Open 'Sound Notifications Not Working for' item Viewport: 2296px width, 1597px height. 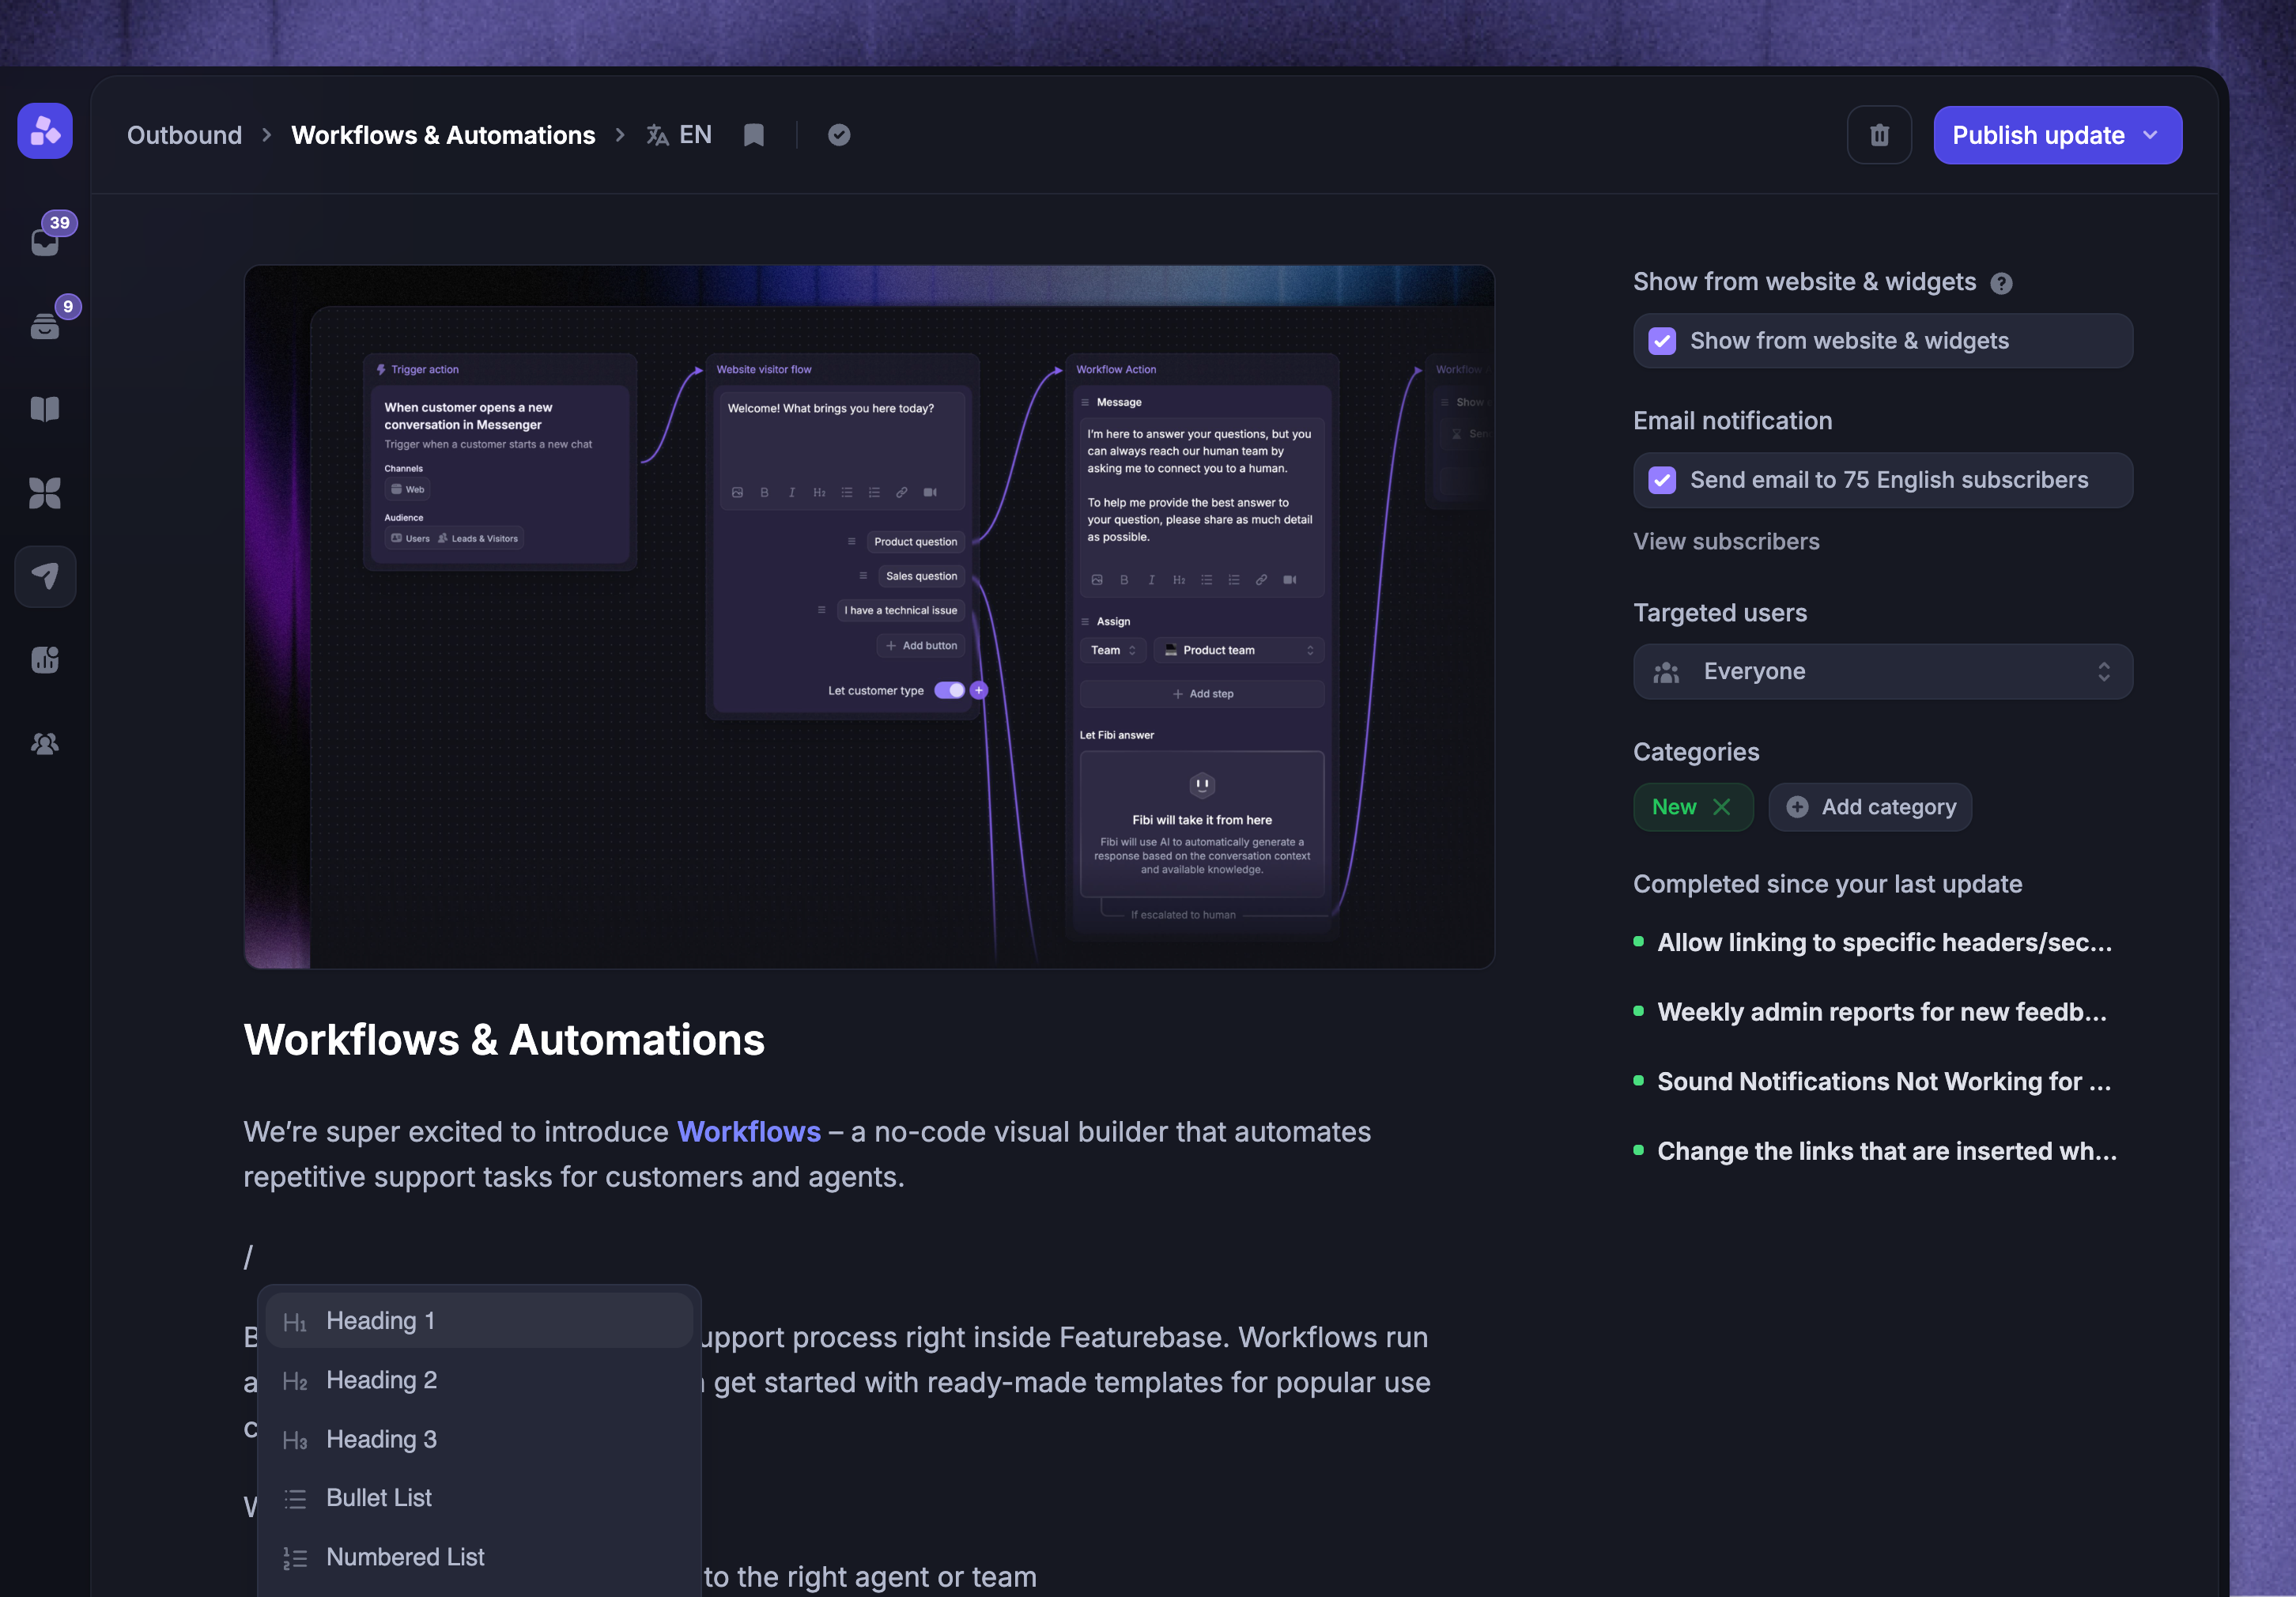point(1884,1082)
